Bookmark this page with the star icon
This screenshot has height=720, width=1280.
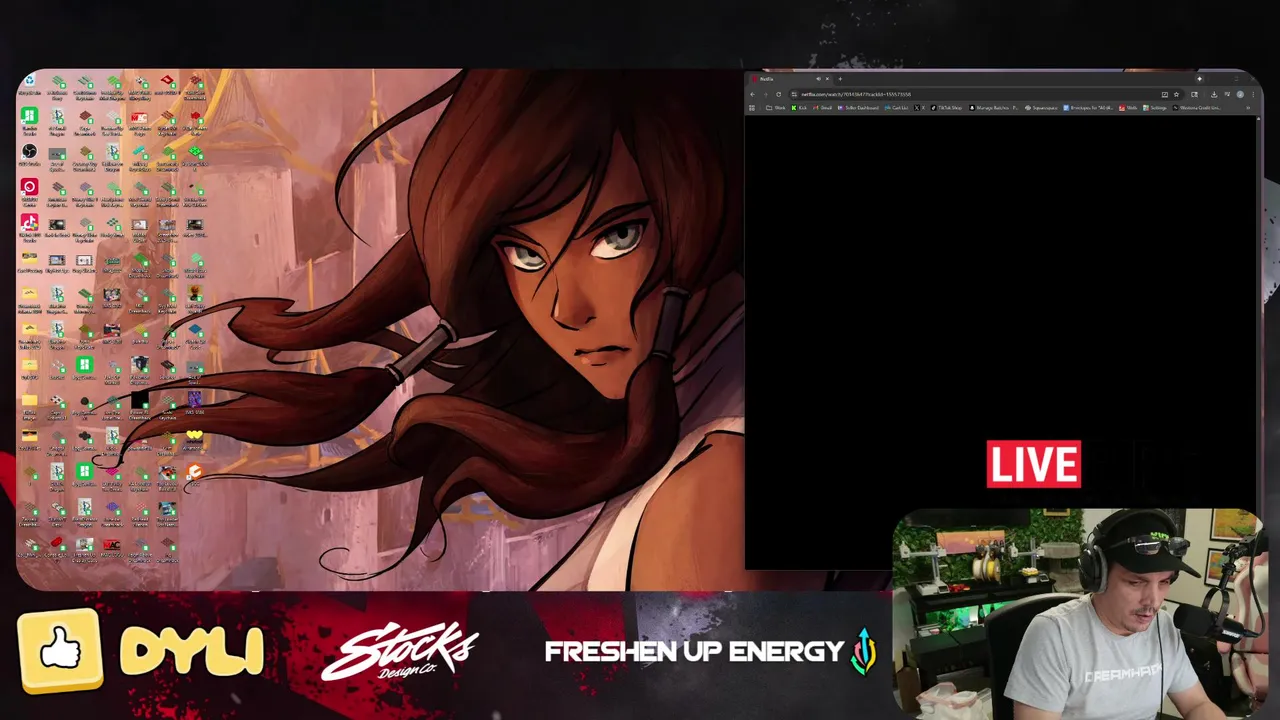(x=1176, y=94)
